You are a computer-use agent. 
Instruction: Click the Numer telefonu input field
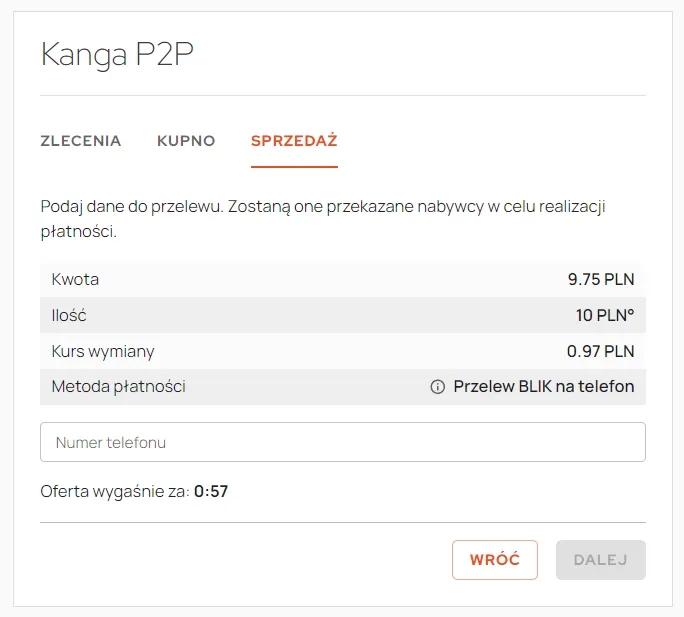pos(343,442)
